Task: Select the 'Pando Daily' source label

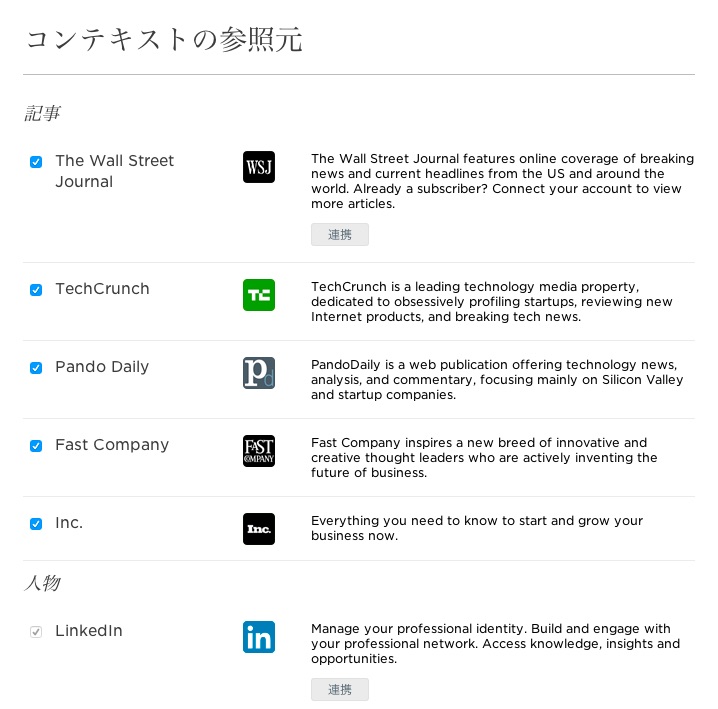Action: (x=102, y=367)
